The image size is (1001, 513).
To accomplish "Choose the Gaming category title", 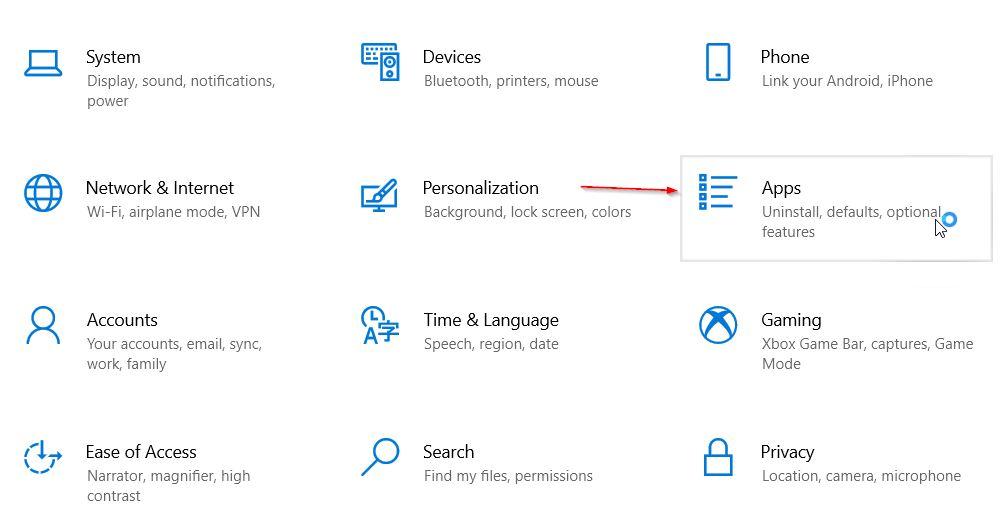I will (x=791, y=320).
